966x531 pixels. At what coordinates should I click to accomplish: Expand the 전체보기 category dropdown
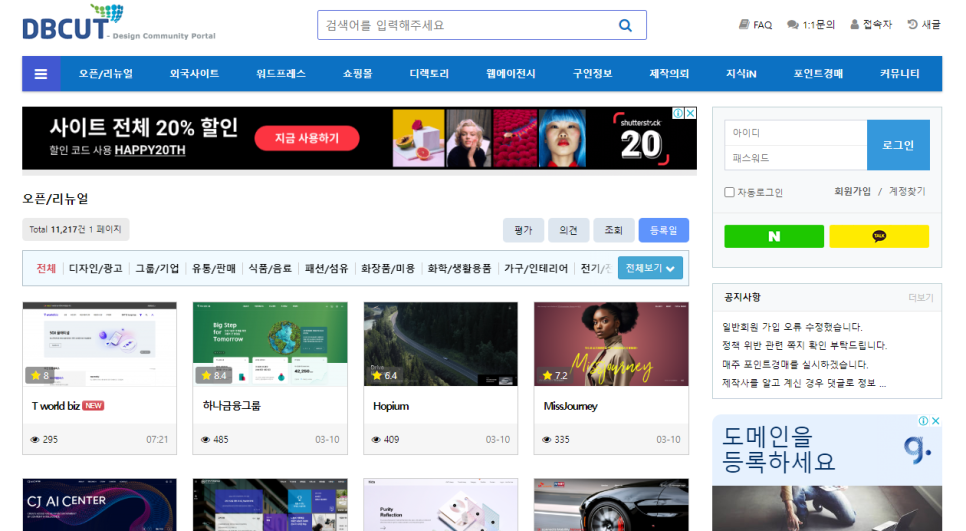click(650, 268)
